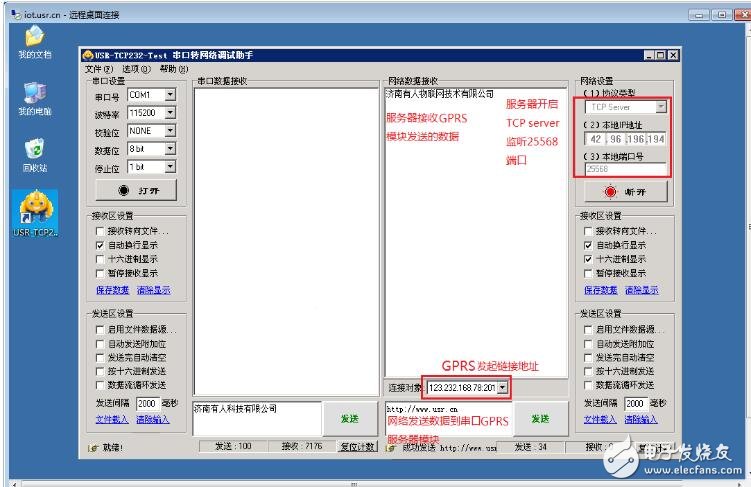
Task: Click serial-side 清除输入 link
Action: [x=153, y=419]
